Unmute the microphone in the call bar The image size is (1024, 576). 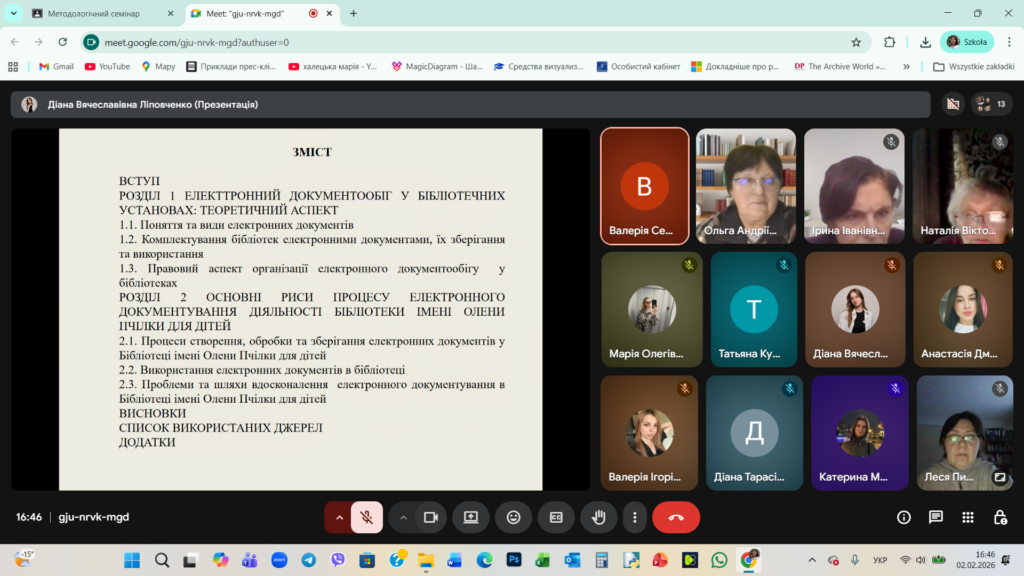[x=367, y=517]
